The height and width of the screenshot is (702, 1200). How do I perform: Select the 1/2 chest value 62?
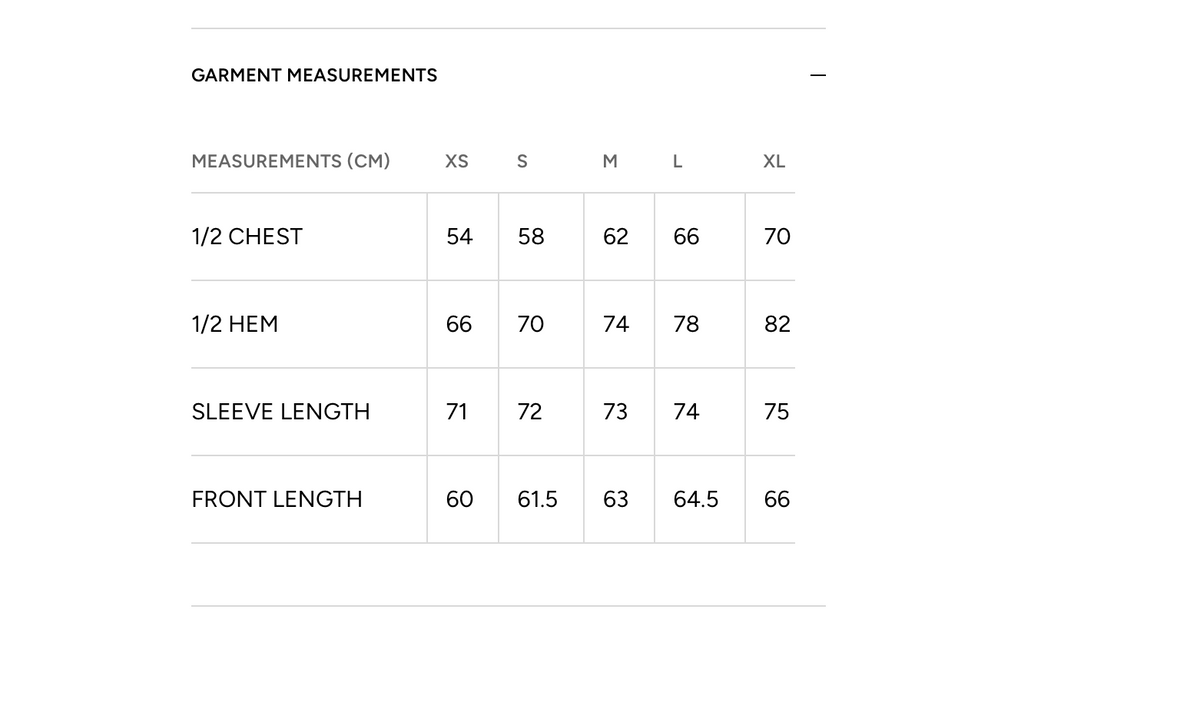616,237
